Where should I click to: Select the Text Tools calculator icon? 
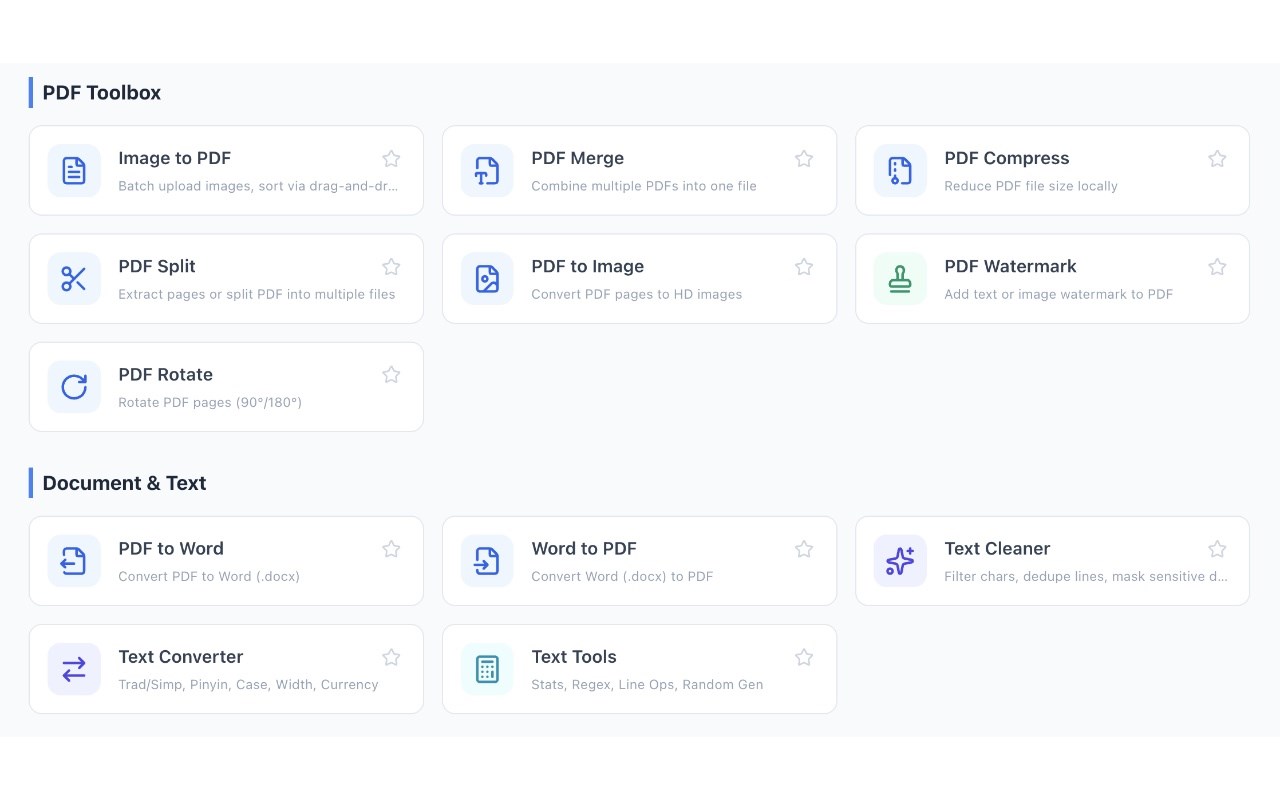coord(487,668)
